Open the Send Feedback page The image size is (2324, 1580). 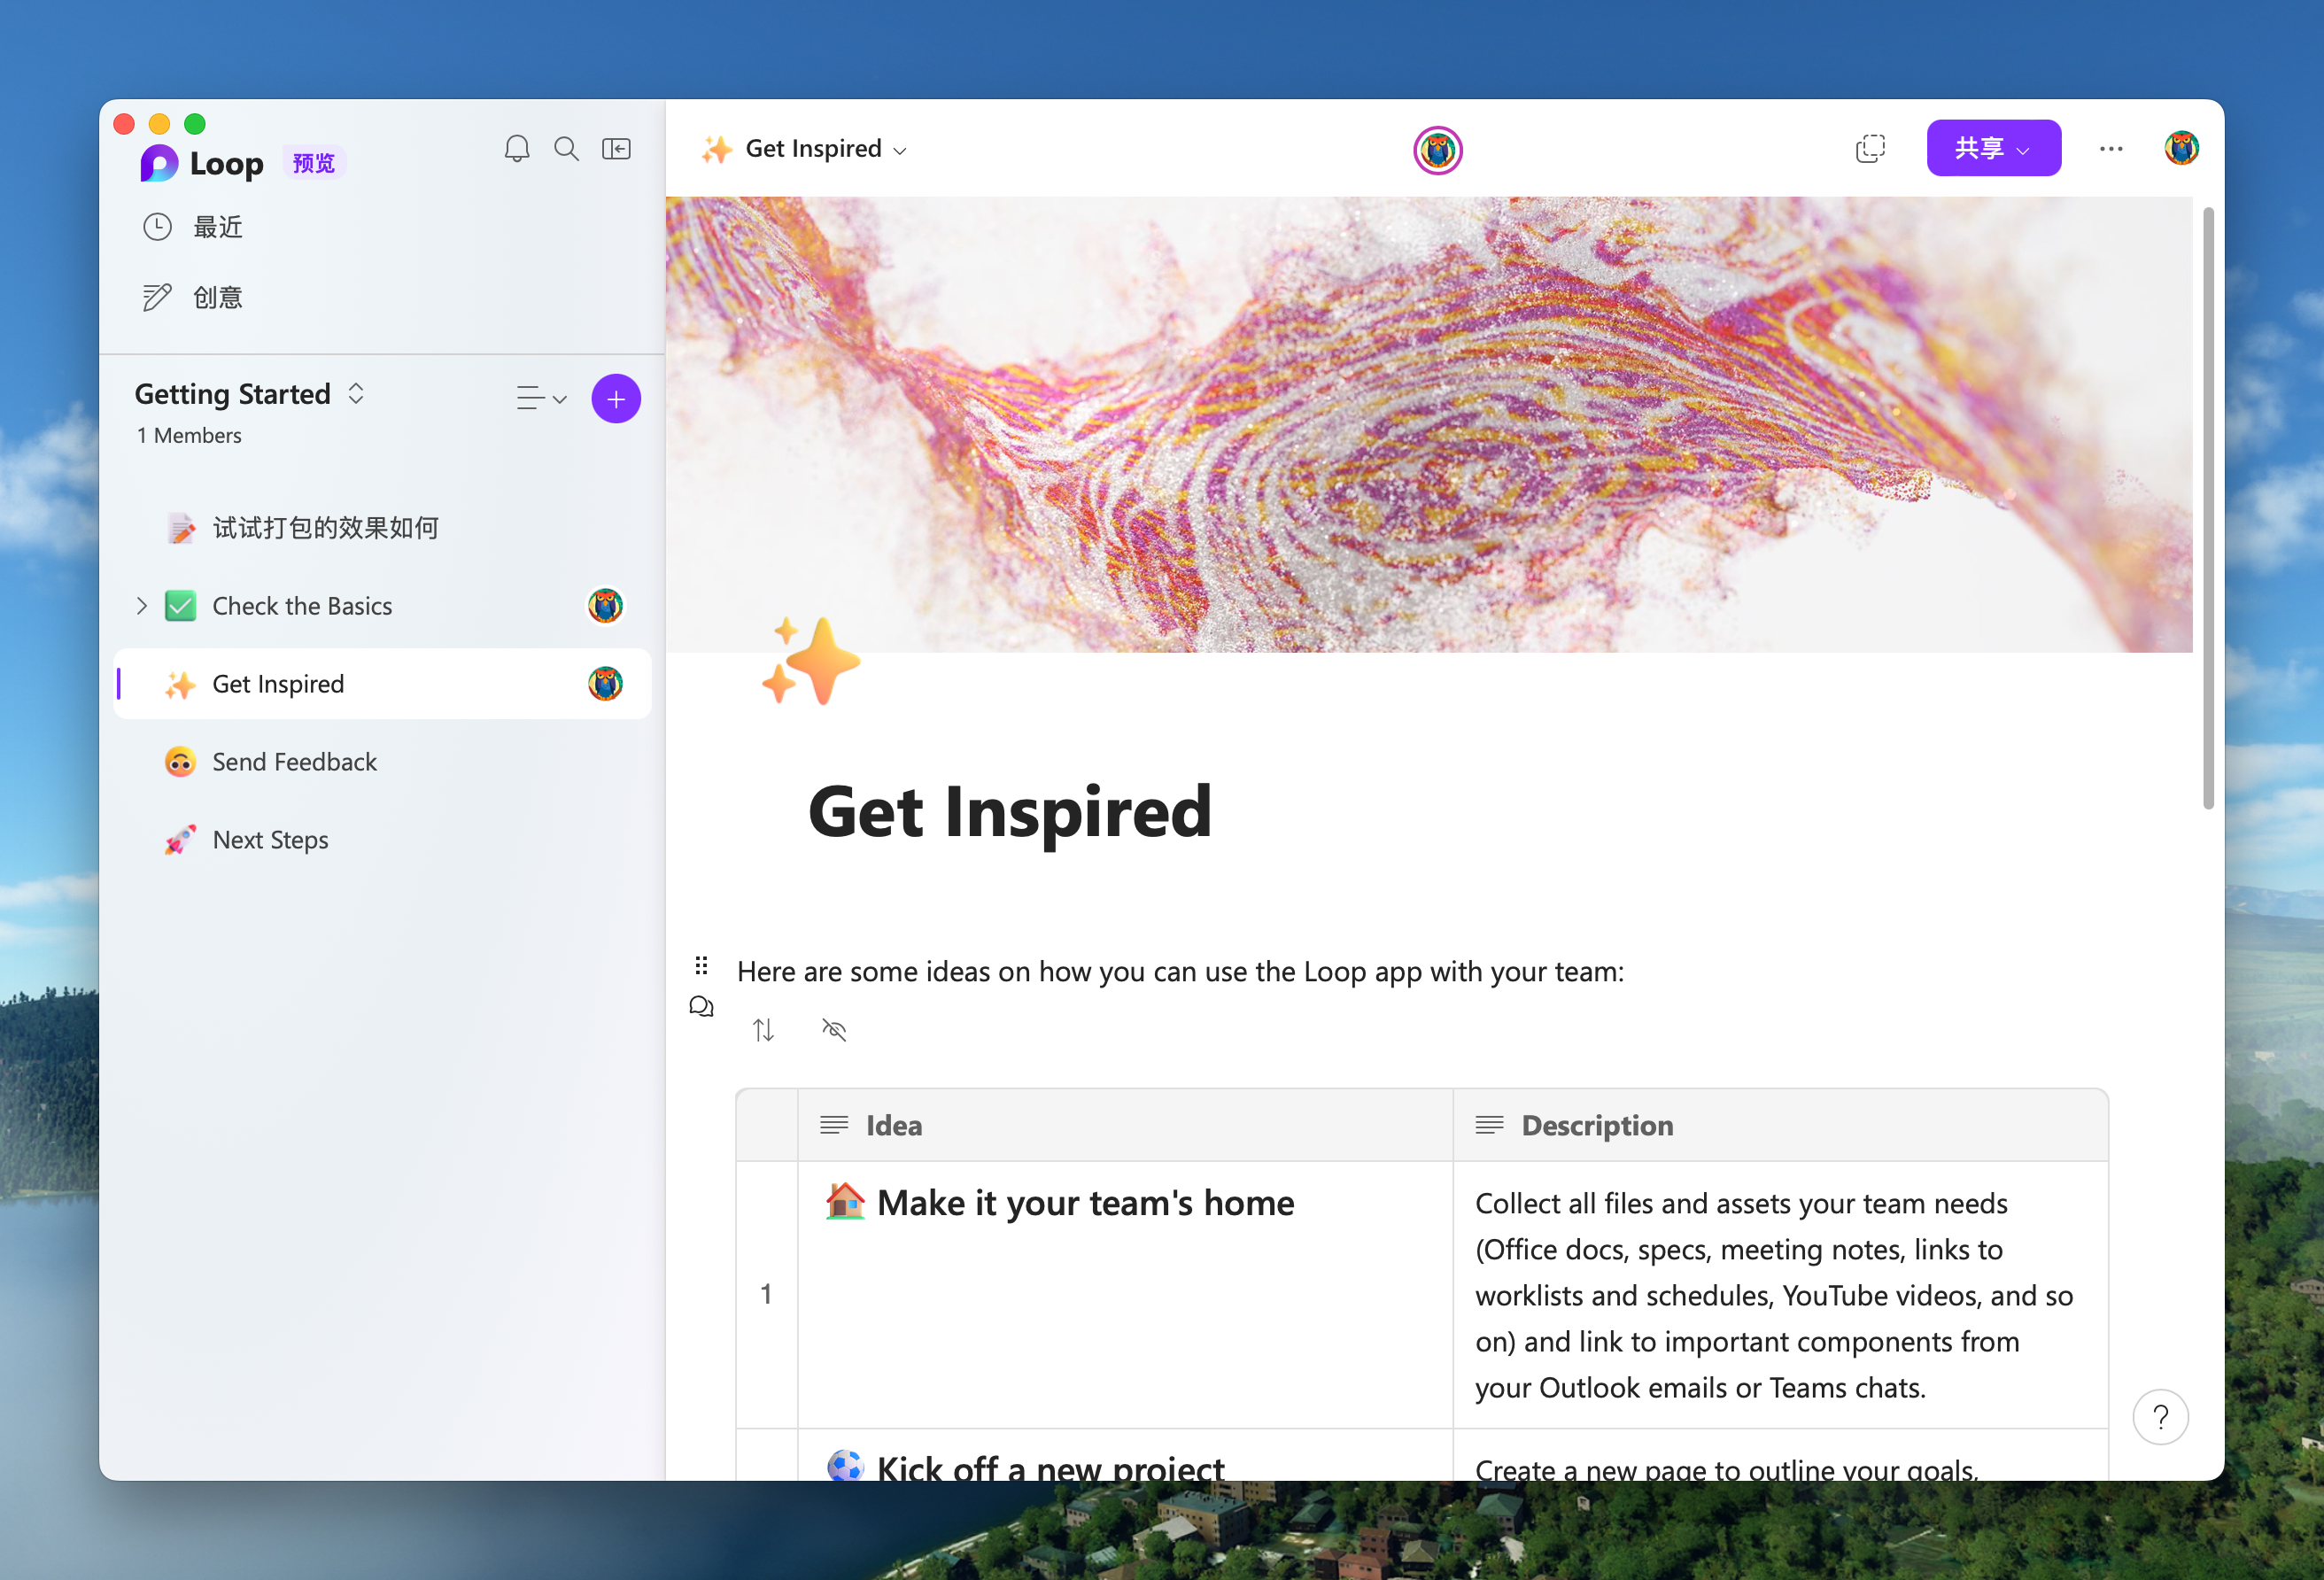(294, 762)
